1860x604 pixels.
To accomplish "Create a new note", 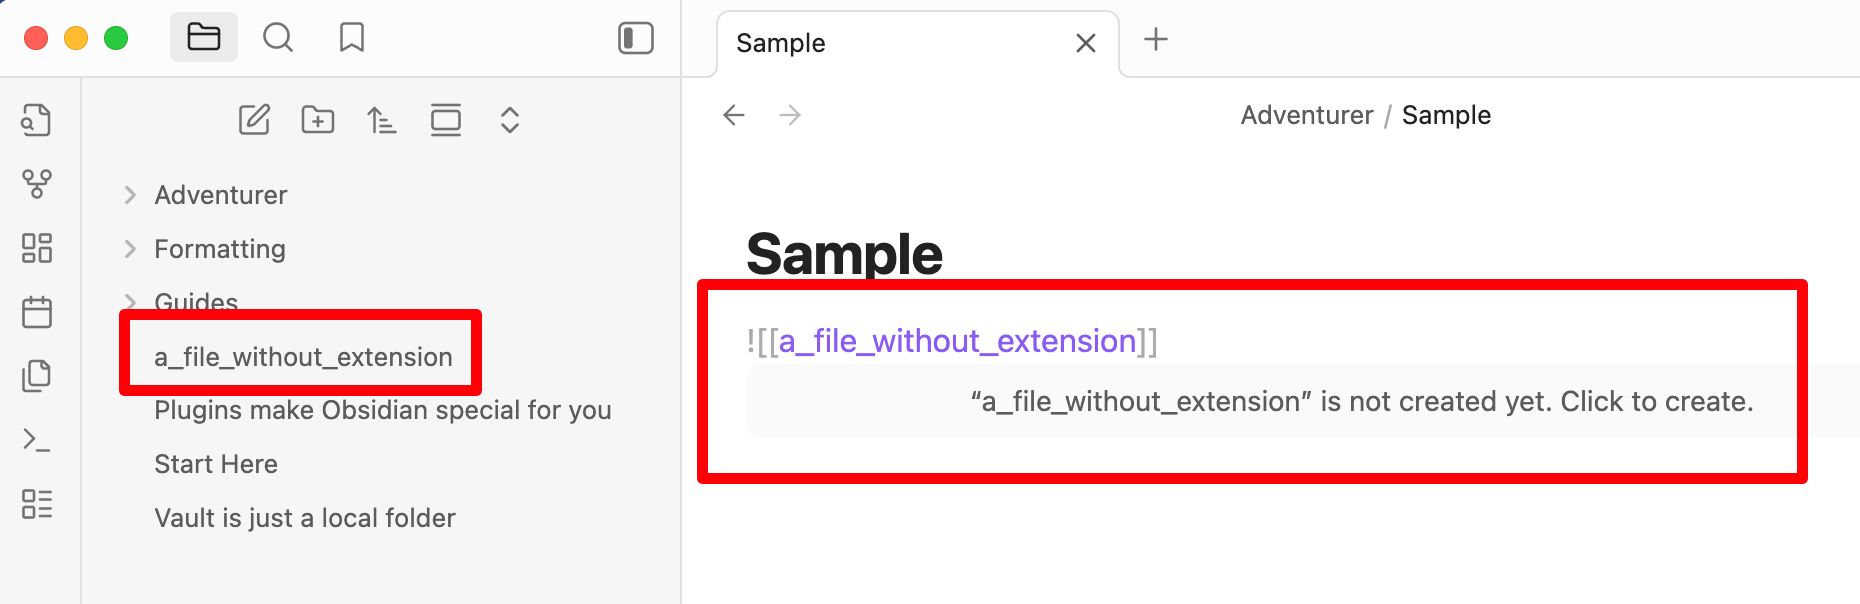I will click(x=254, y=120).
